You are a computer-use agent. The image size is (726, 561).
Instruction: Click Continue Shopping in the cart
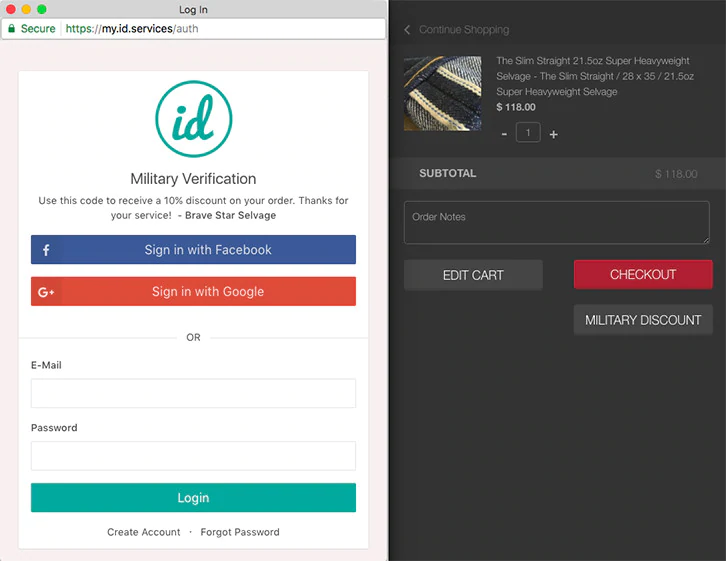click(464, 30)
